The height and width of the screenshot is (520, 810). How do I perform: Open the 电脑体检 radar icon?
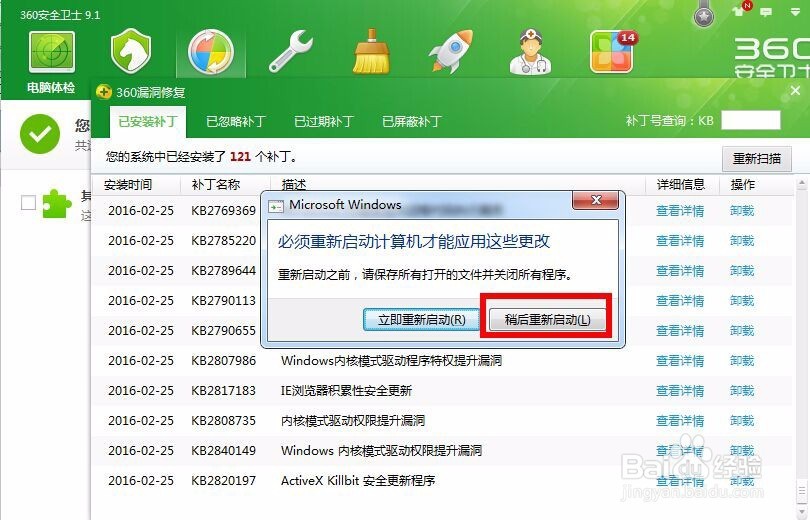[52, 52]
